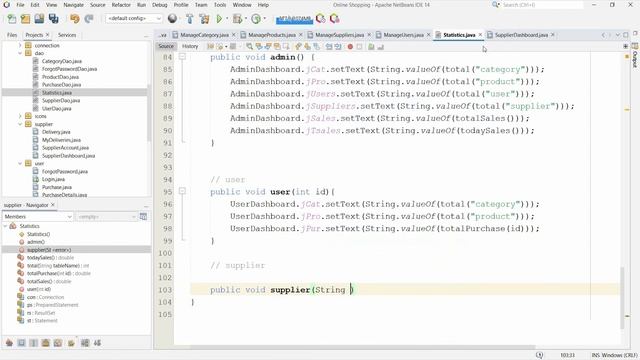Switch to the SupplierDashboard.java tab
640x360 pixels.
(521, 35)
